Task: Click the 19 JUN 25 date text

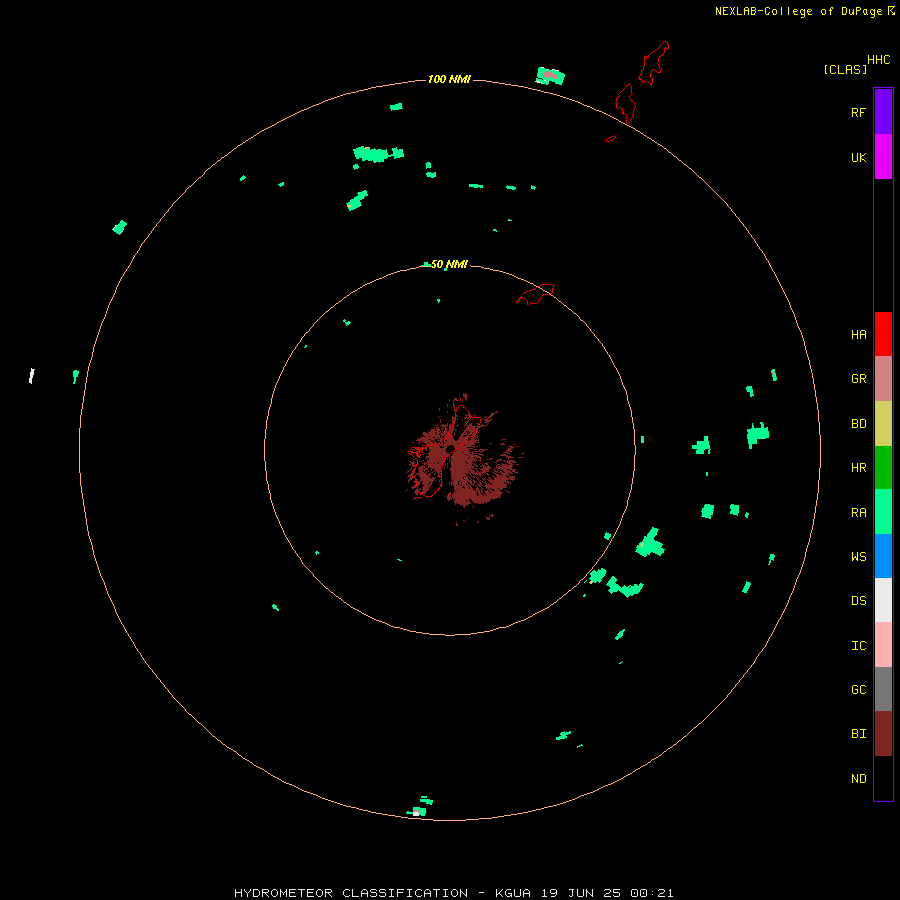Action: 581,893
